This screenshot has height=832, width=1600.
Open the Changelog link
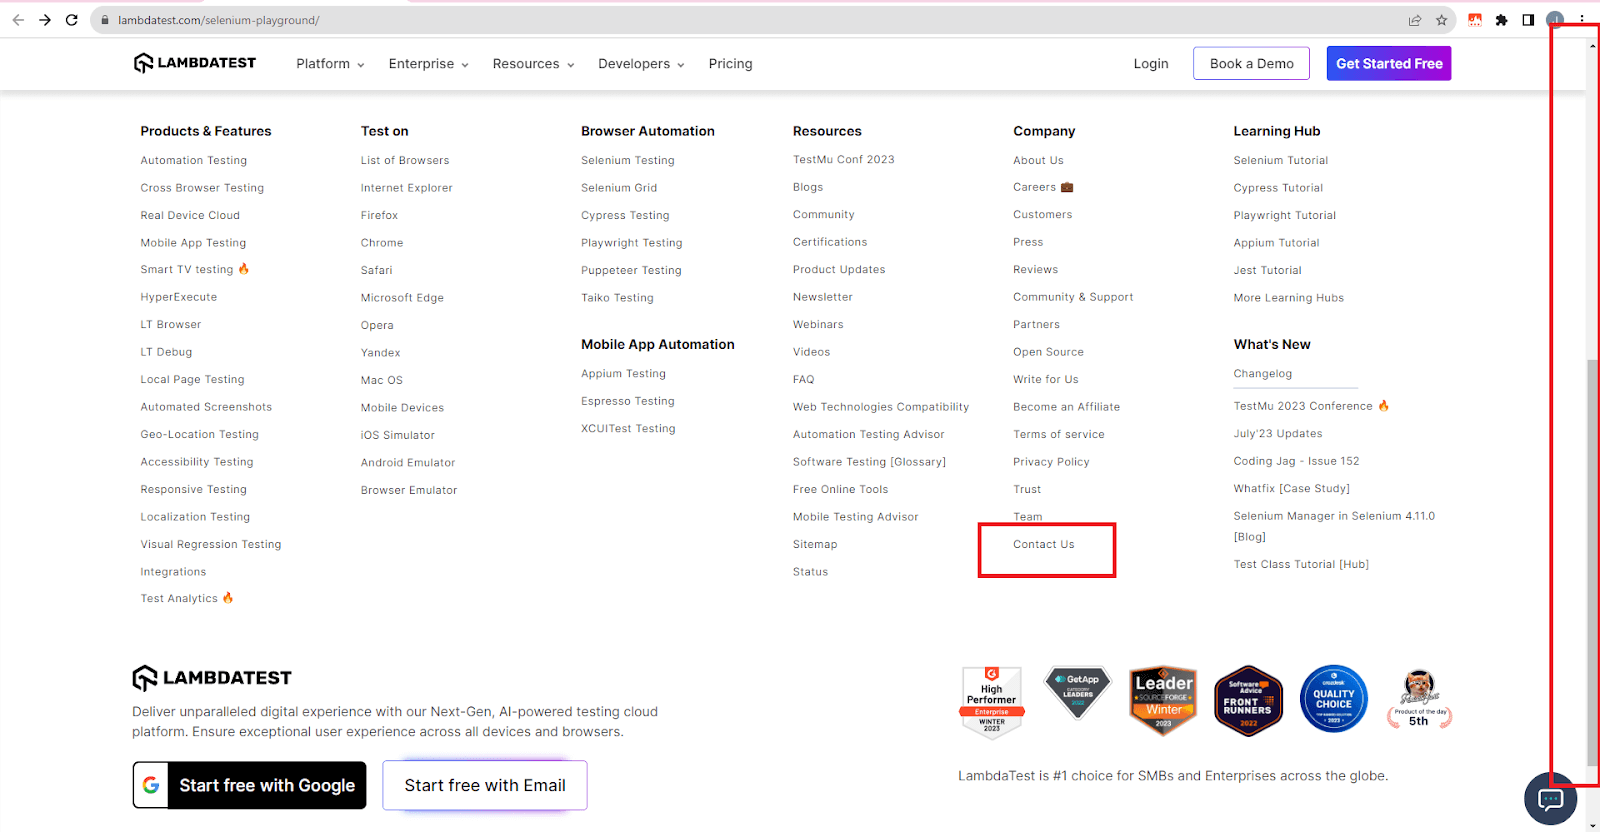pos(1263,374)
